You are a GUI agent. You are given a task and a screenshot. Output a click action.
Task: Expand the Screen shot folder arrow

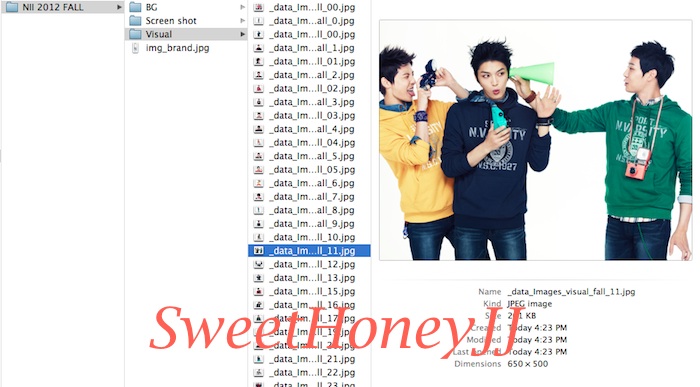(242, 21)
